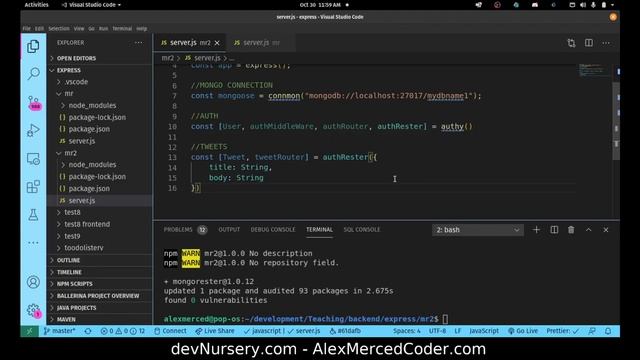The image size is (640, 360).
Task: Click Connect in status bar
Action: 170,331
